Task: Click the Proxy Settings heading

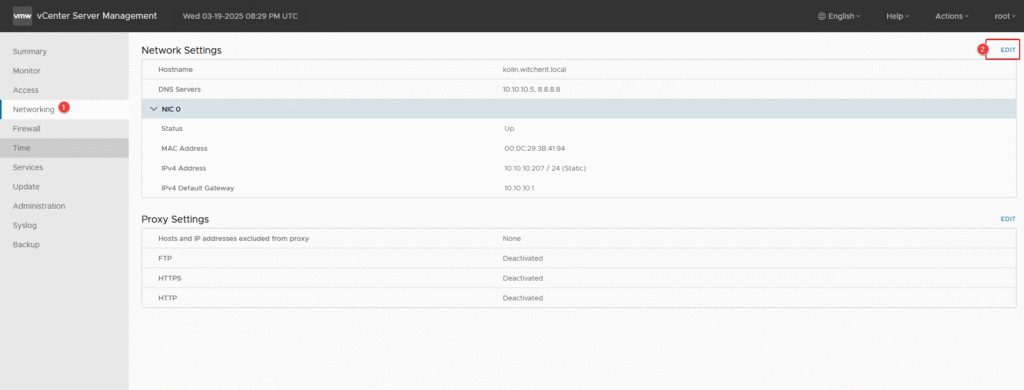Action: point(175,219)
